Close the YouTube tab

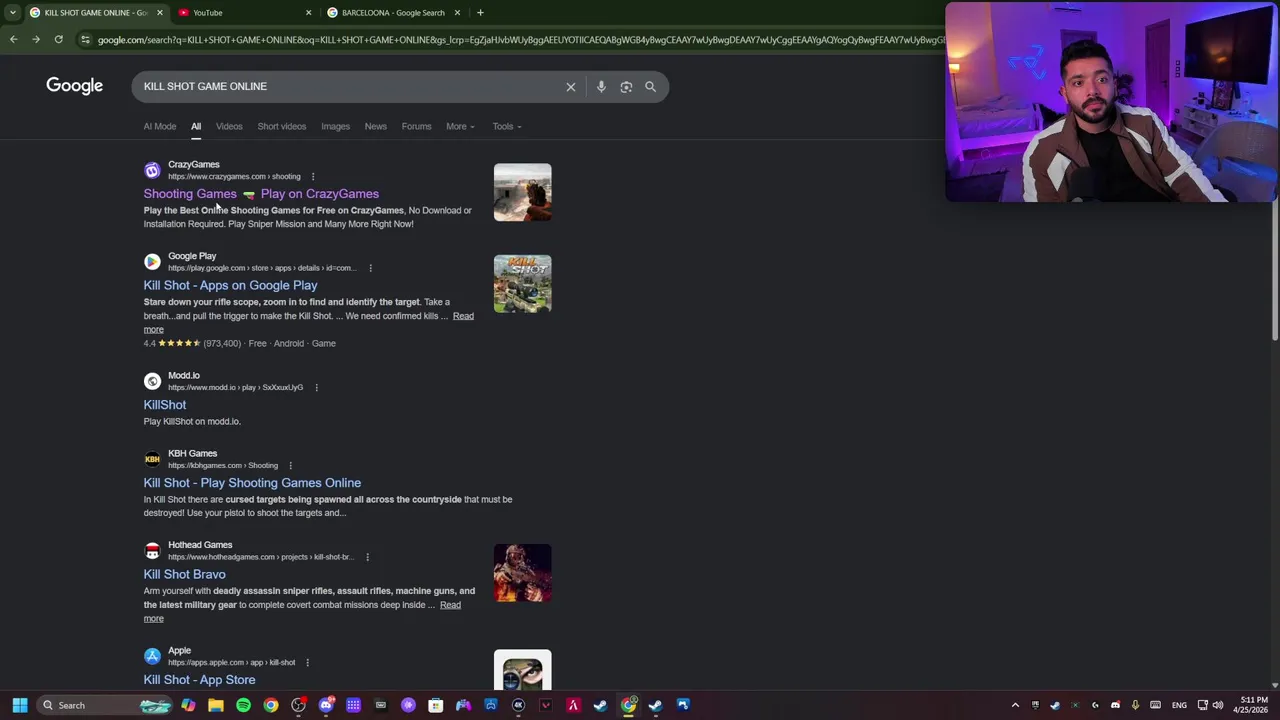(308, 13)
